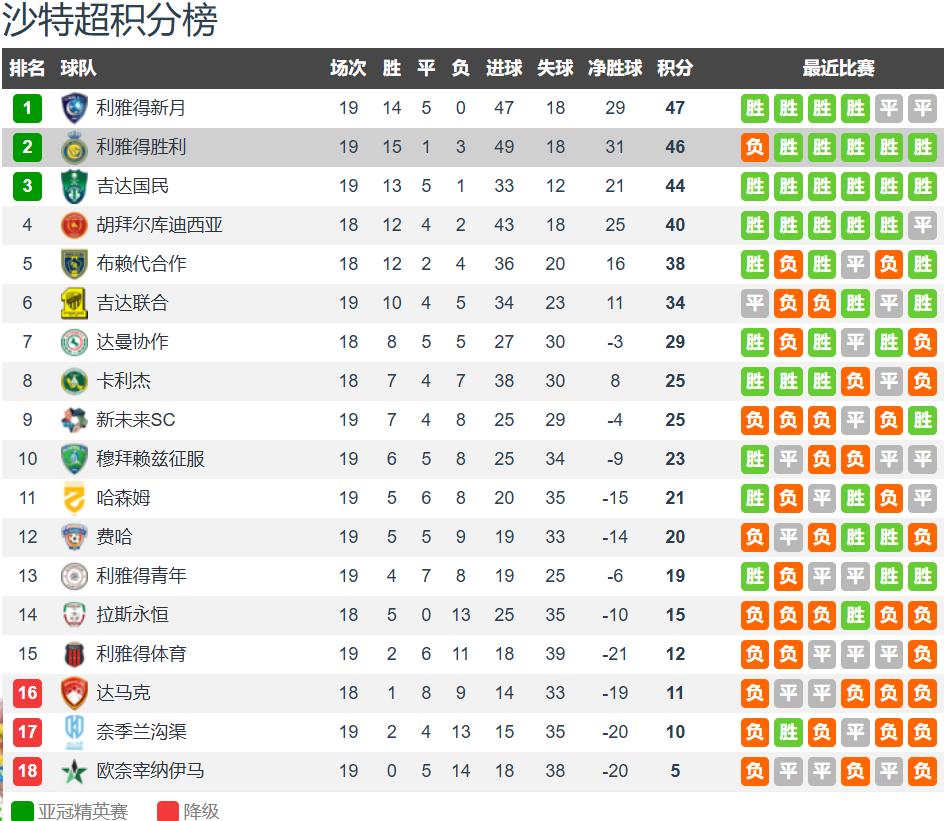Click the green 吉达国民 club badge
This screenshot has height=821, width=944.
74,186
